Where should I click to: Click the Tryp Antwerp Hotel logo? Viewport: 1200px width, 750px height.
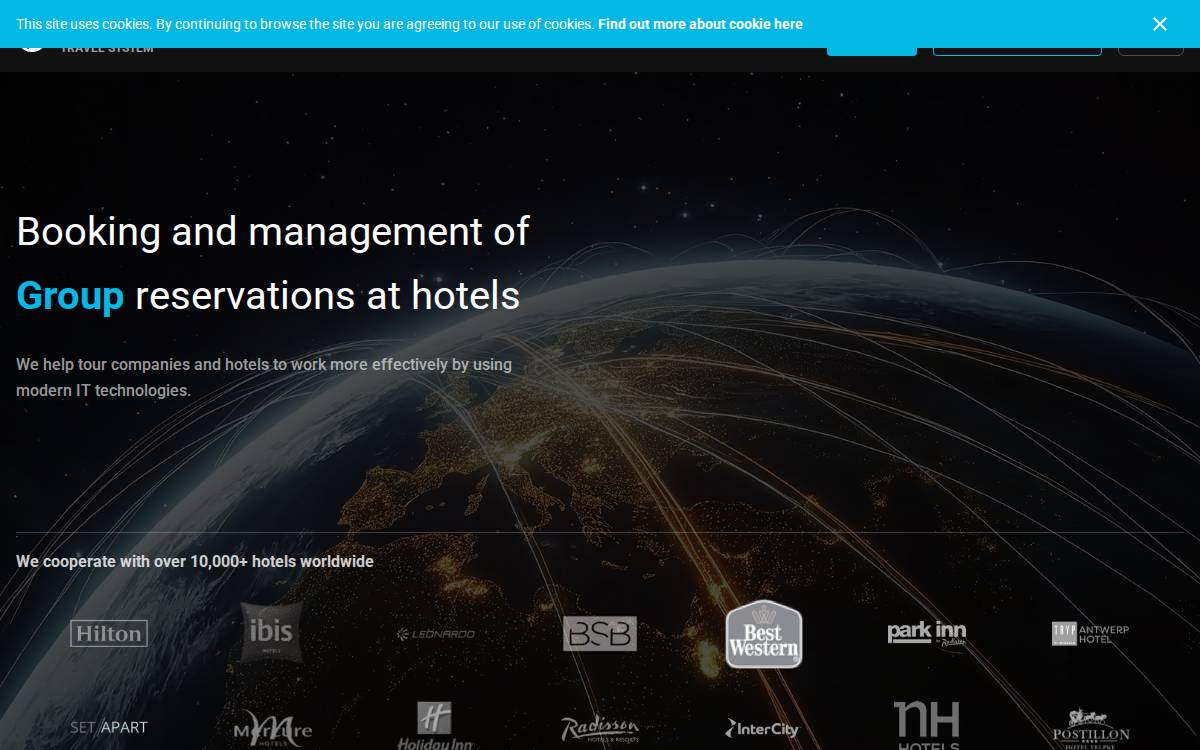pyautogui.click(x=1090, y=634)
